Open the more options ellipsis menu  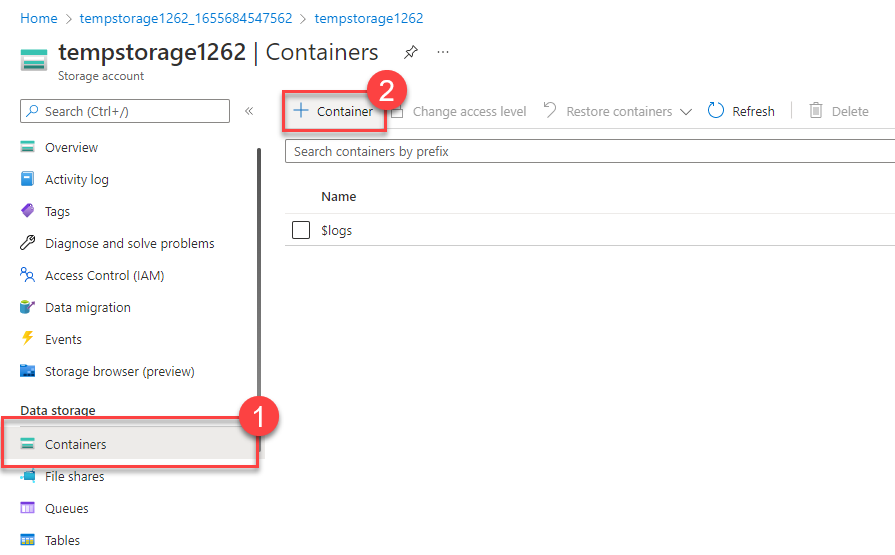click(x=443, y=52)
